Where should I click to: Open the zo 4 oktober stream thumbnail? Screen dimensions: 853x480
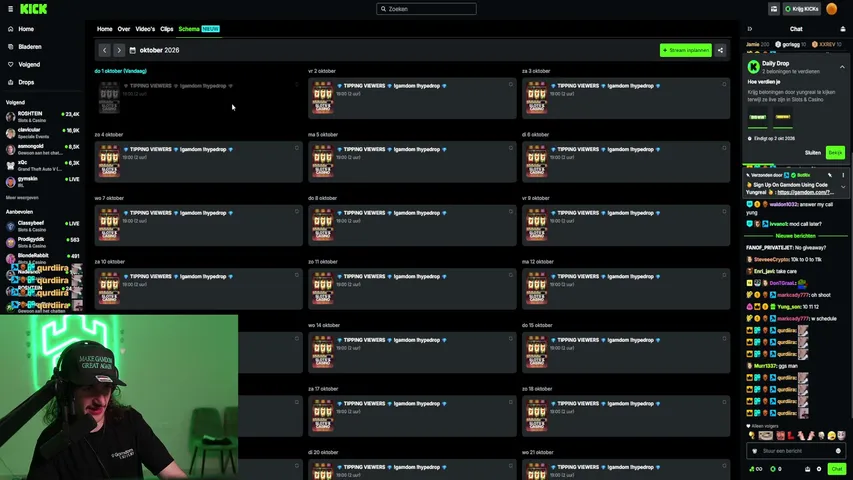[109, 161]
